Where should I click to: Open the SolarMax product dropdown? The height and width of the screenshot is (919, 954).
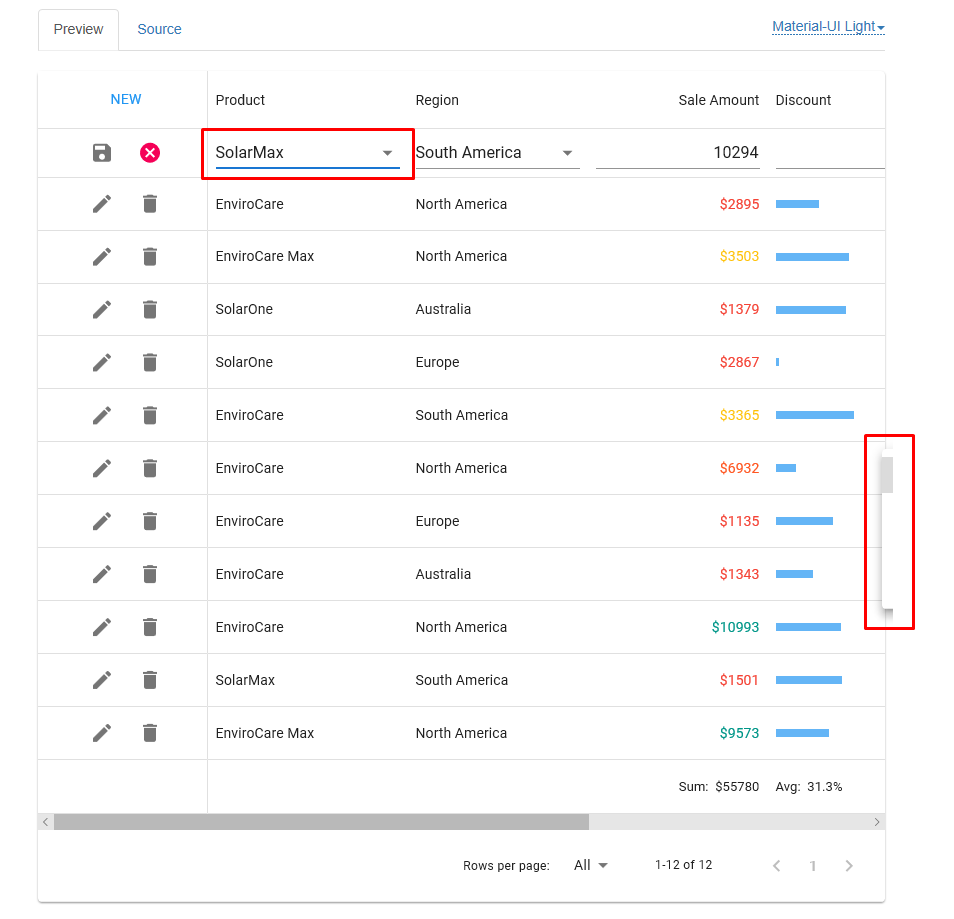click(x=388, y=152)
